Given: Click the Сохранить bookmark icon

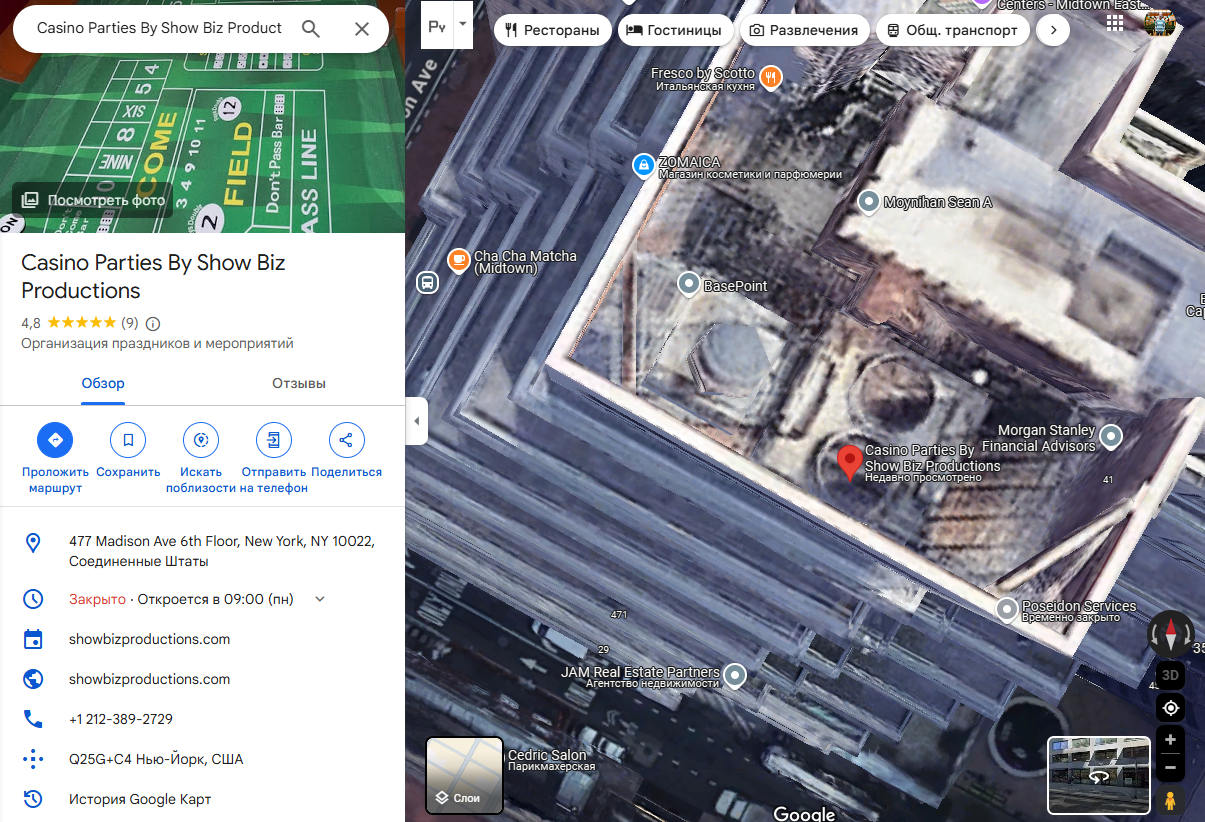Looking at the screenshot, I should (128, 439).
